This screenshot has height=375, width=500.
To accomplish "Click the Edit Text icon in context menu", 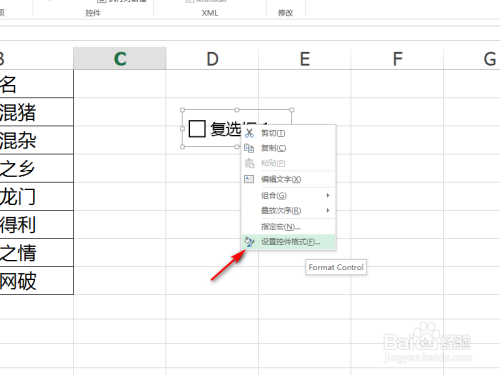I will pos(249,179).
